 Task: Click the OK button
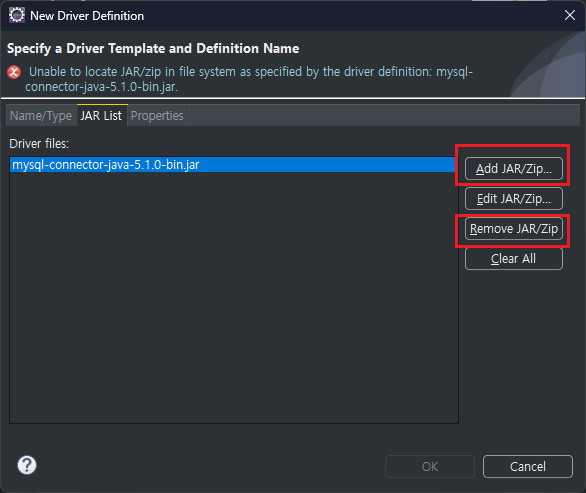pos(430,466)
